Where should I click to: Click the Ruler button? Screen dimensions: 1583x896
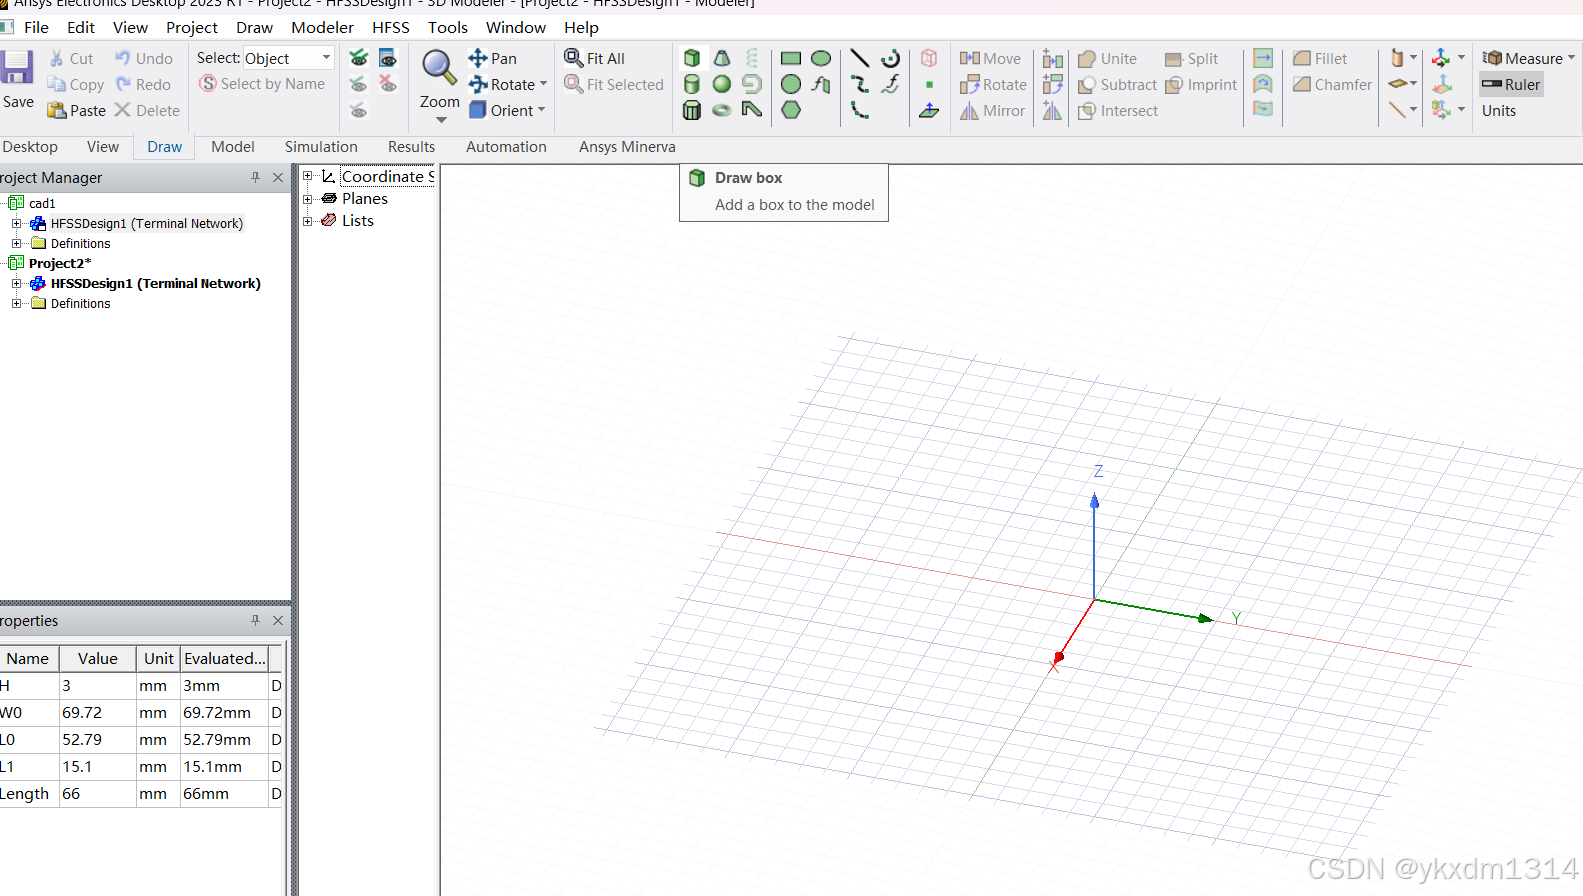click(1511, 84)
